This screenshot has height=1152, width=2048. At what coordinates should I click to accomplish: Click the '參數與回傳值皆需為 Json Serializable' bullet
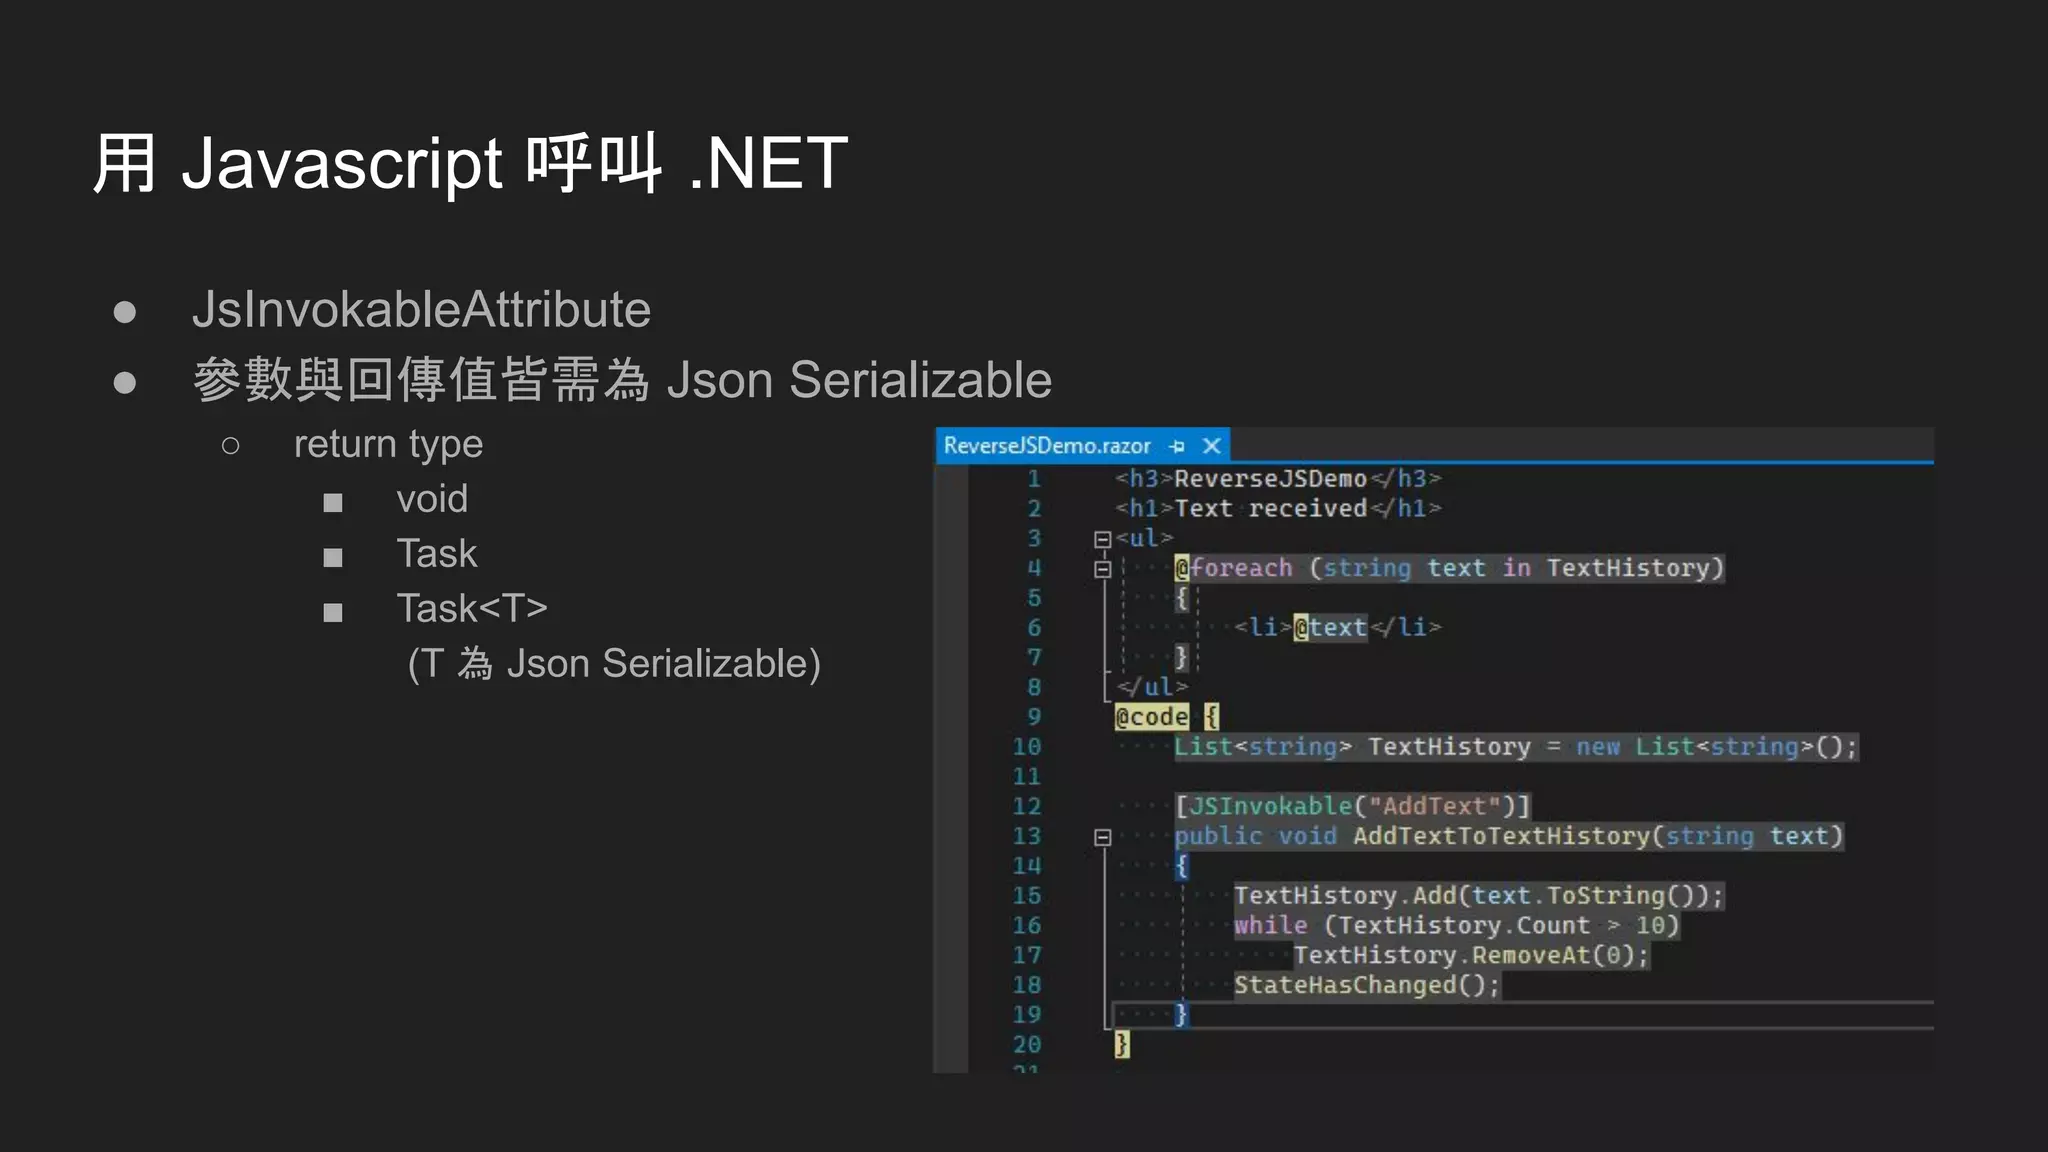click(622, 380)
